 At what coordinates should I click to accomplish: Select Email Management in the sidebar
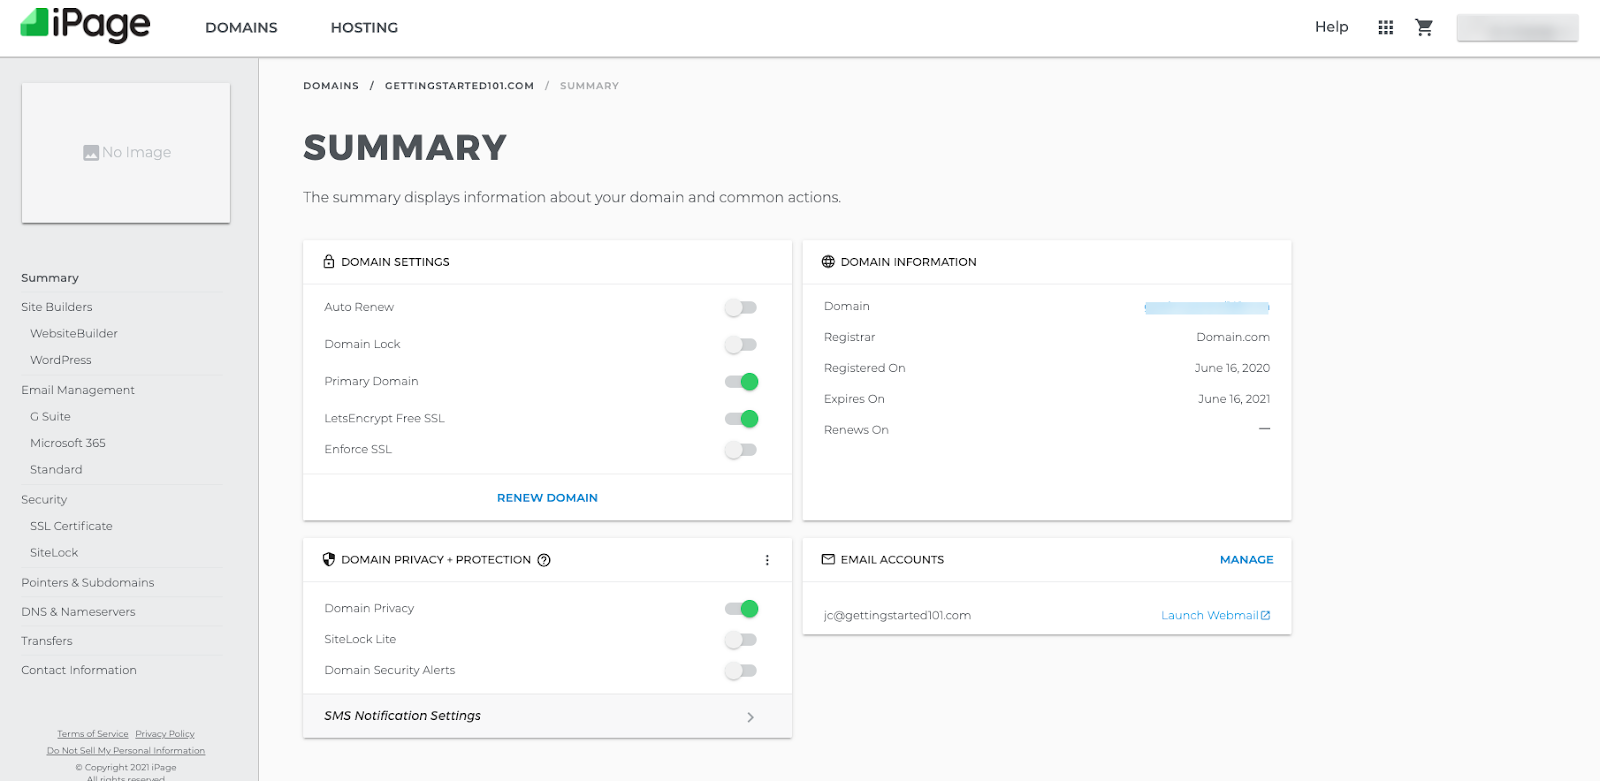click(x=78, y=390)
